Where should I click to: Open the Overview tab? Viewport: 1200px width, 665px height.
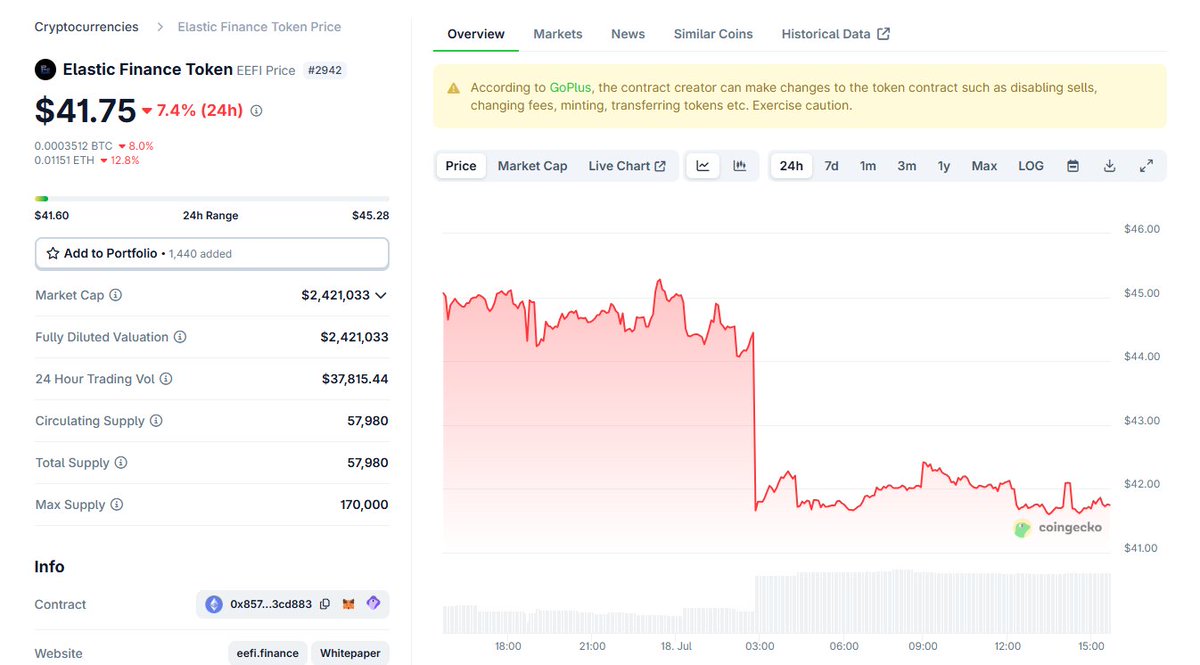476,34
